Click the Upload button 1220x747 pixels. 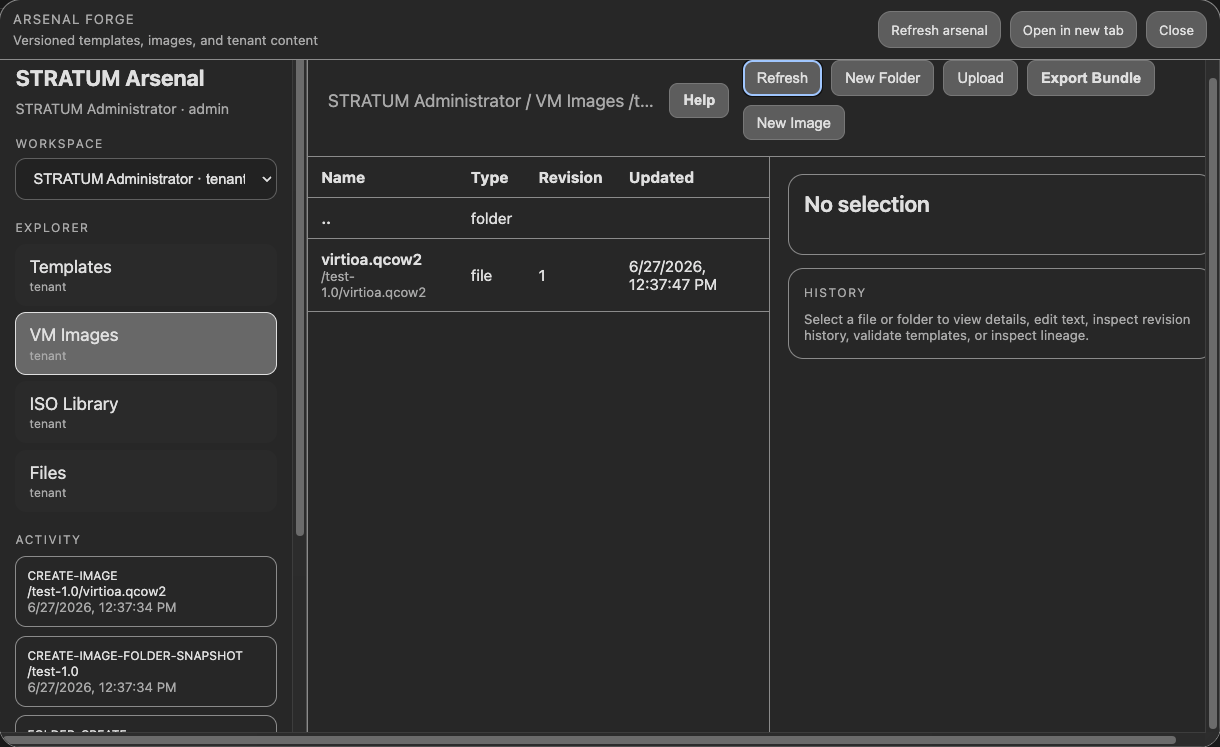coord(980,78)
